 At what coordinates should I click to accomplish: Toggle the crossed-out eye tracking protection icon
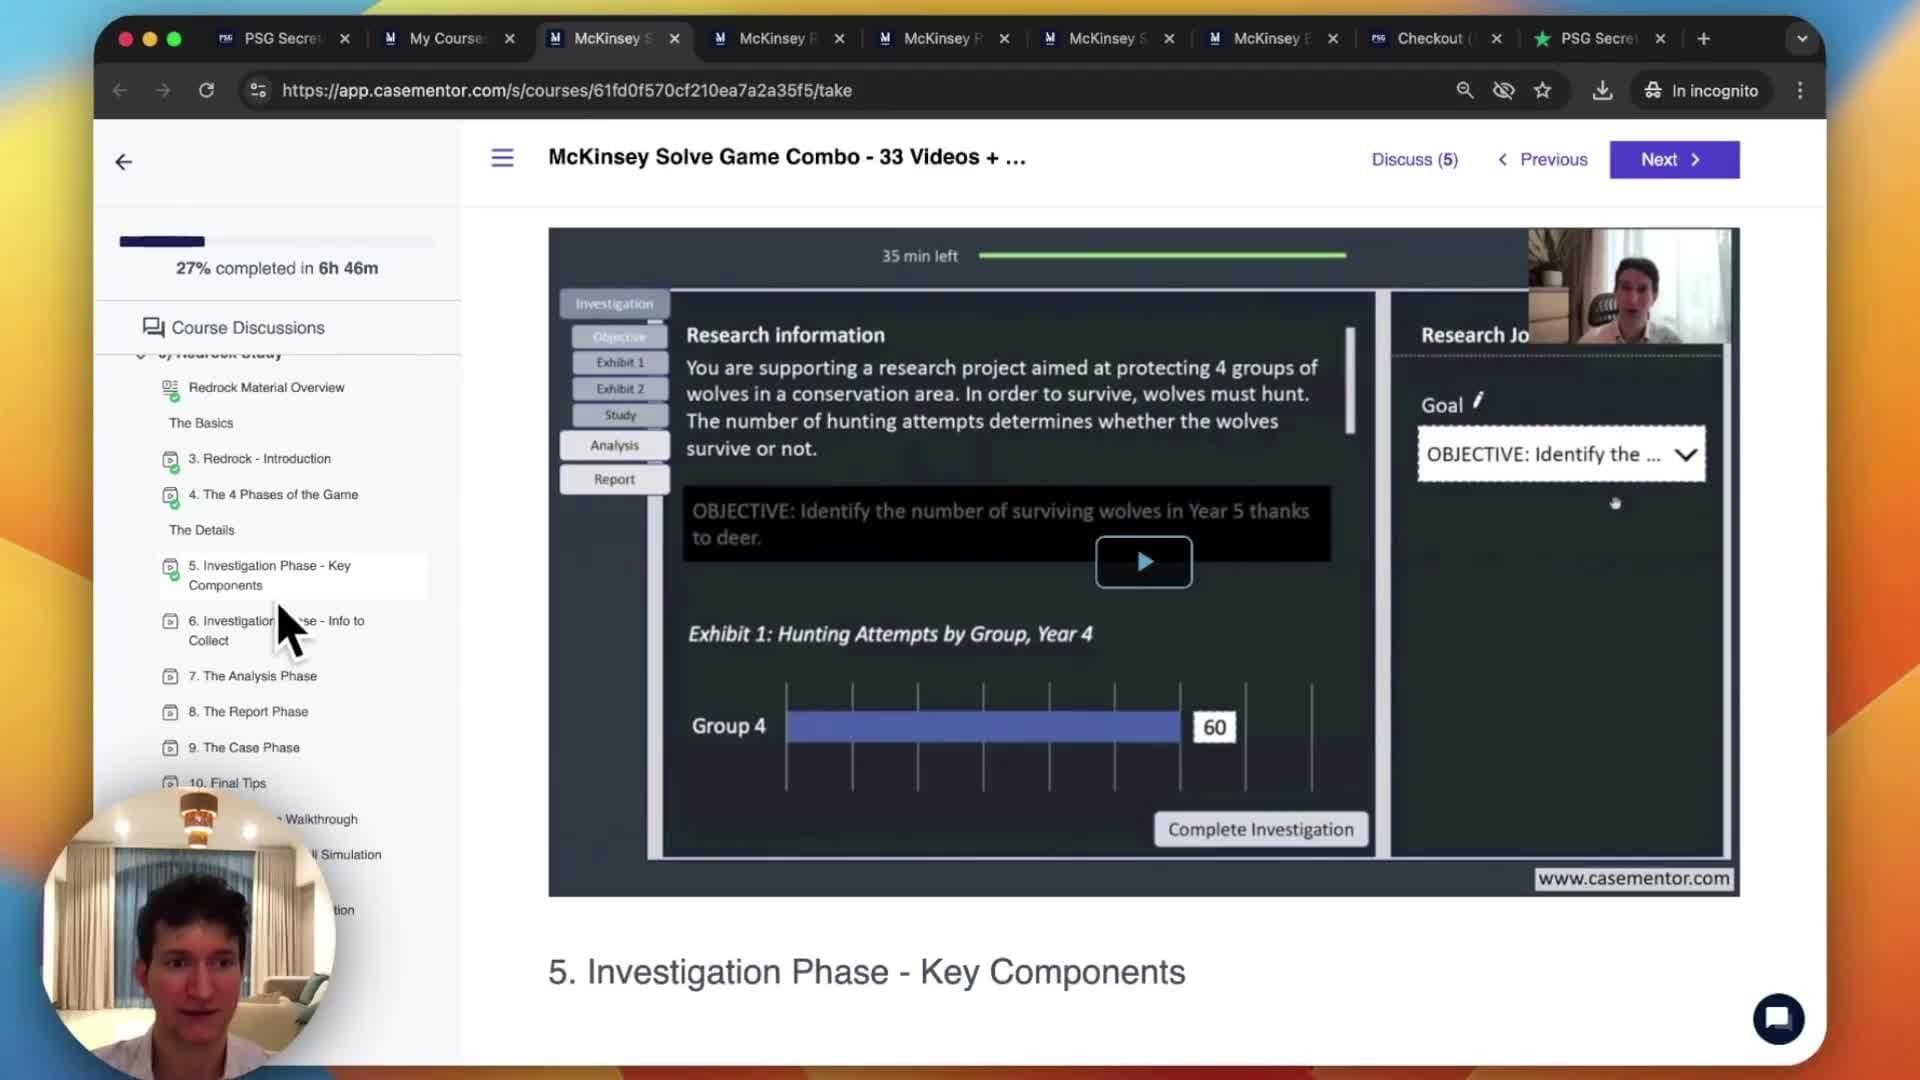click(x=1503, y=90)
